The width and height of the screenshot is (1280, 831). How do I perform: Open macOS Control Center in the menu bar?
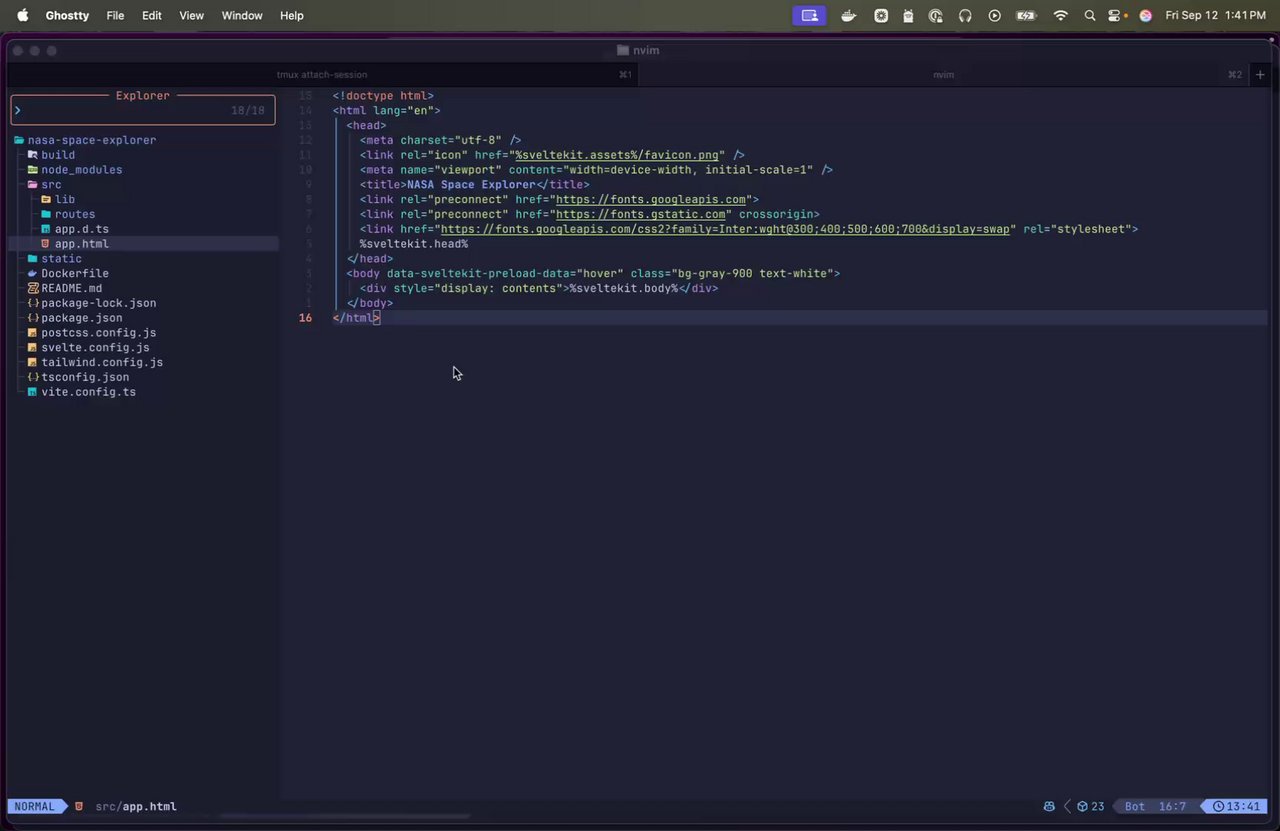(x=1114, y=16)
